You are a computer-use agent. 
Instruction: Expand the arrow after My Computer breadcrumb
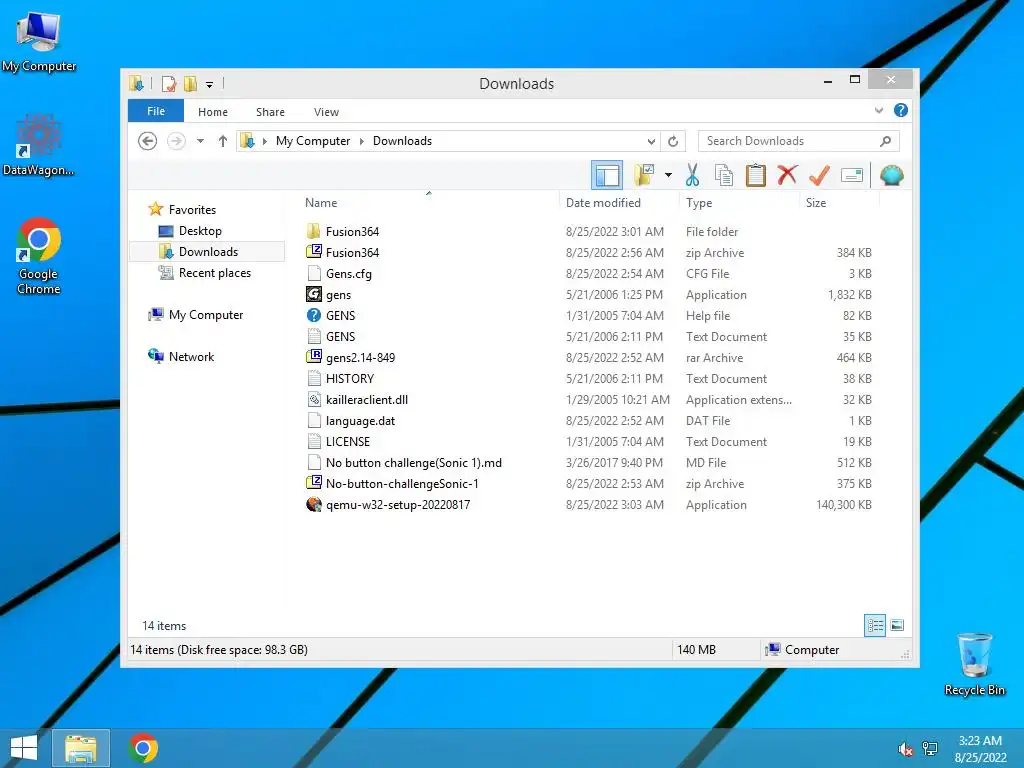[x=361, y=141]
